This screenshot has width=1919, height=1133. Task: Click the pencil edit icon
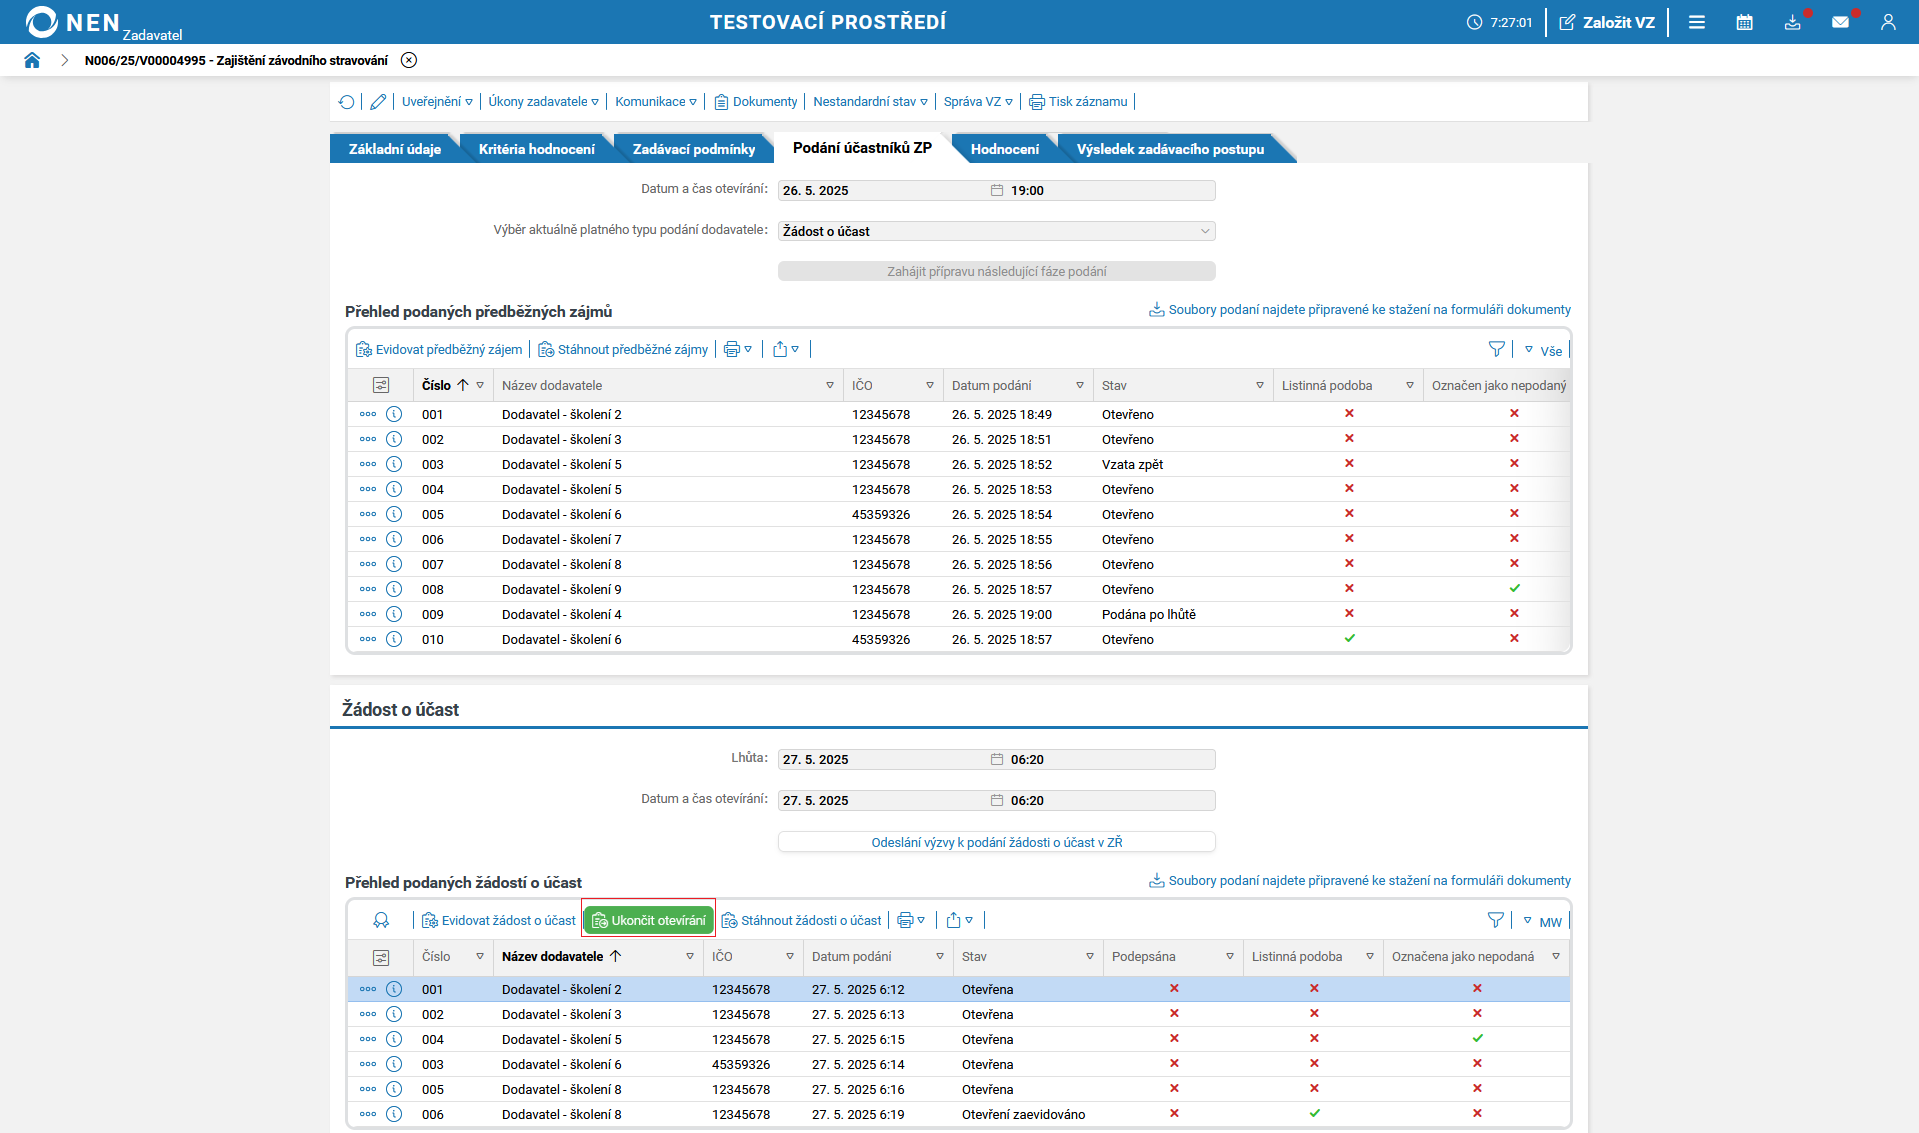click(378, 102)
